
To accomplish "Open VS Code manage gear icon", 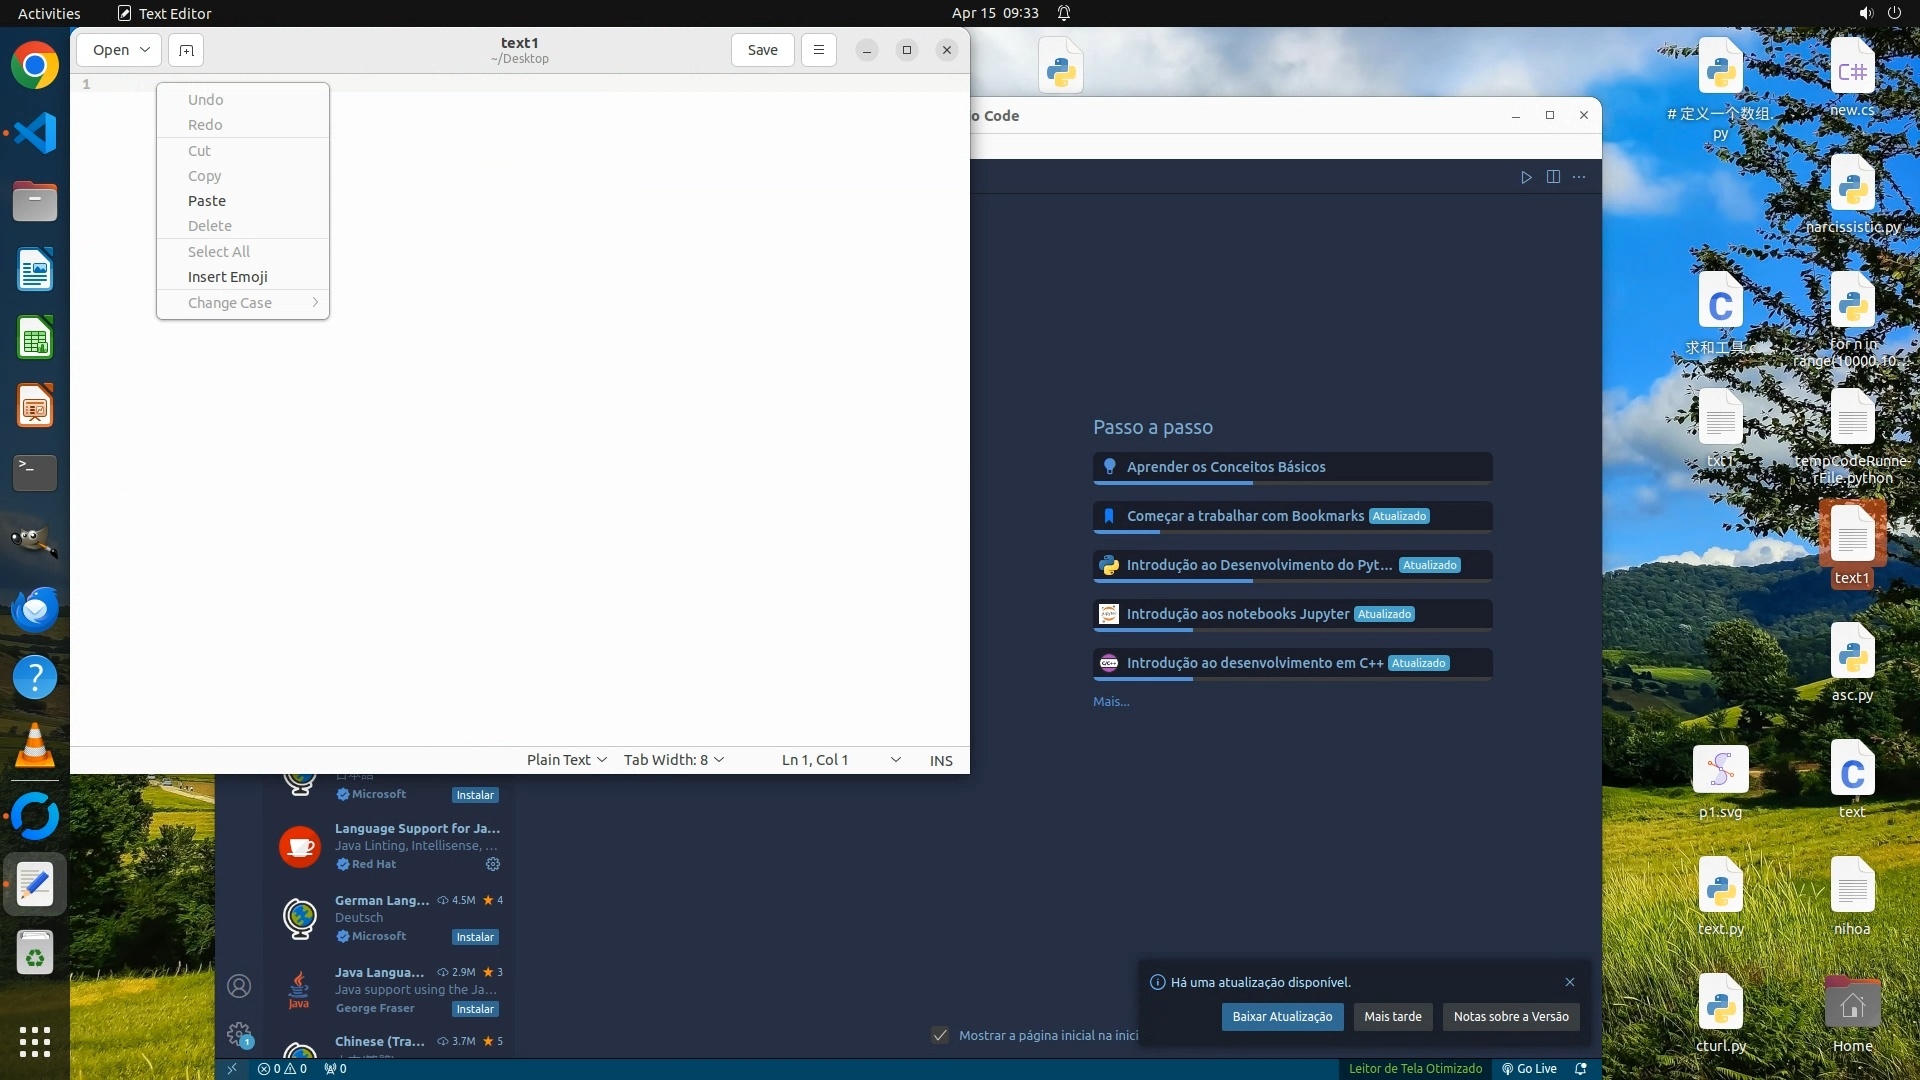I will click(239, 1033).
